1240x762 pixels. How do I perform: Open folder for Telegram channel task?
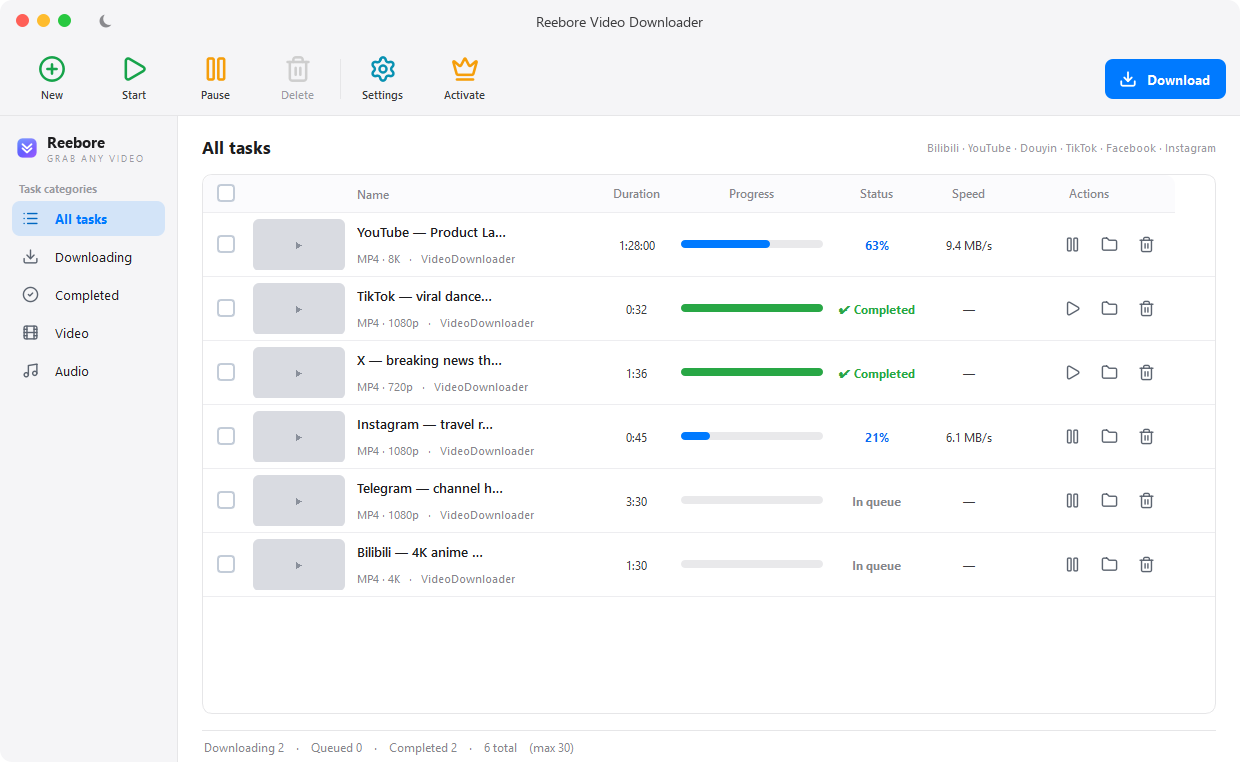pyautogui.click(x=1110, y=501)
